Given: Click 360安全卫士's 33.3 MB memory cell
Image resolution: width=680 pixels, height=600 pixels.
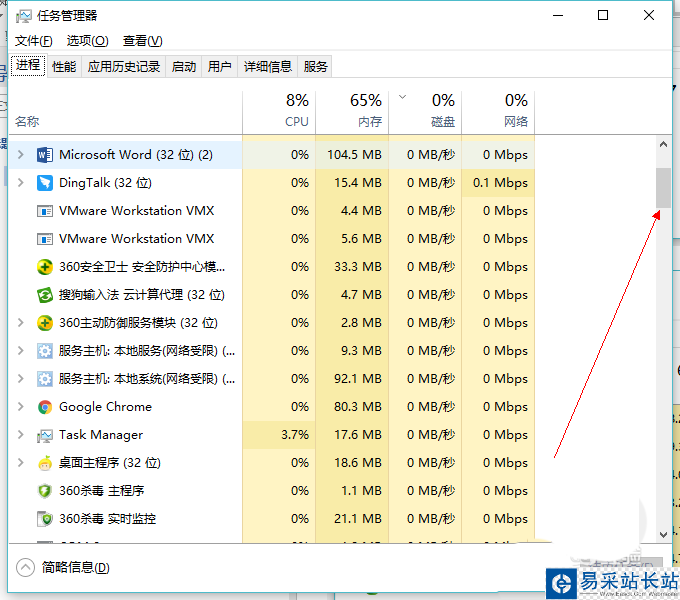Looking at the screenshot, I should [352, 267].
